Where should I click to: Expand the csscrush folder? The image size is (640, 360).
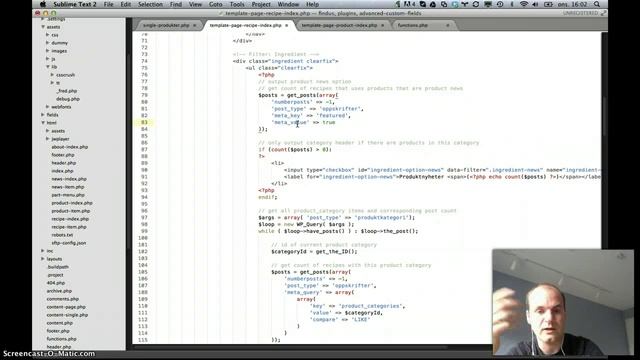(53, 75)
